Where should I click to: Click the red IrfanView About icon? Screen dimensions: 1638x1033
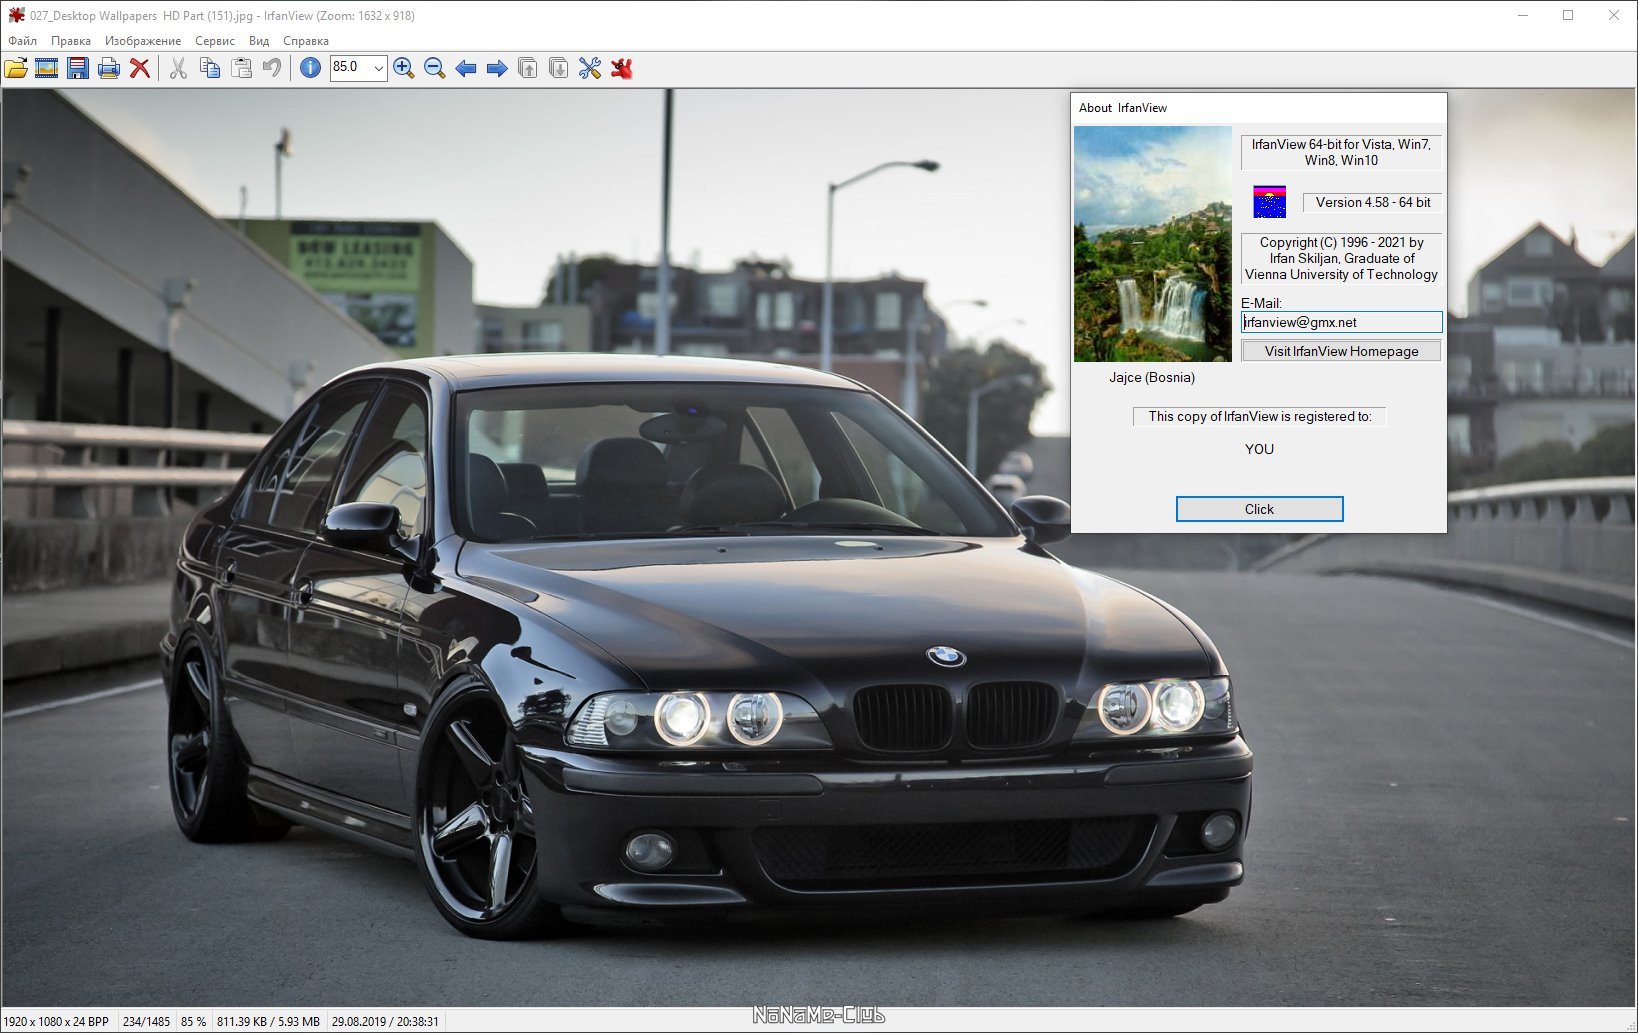[622, 68]
